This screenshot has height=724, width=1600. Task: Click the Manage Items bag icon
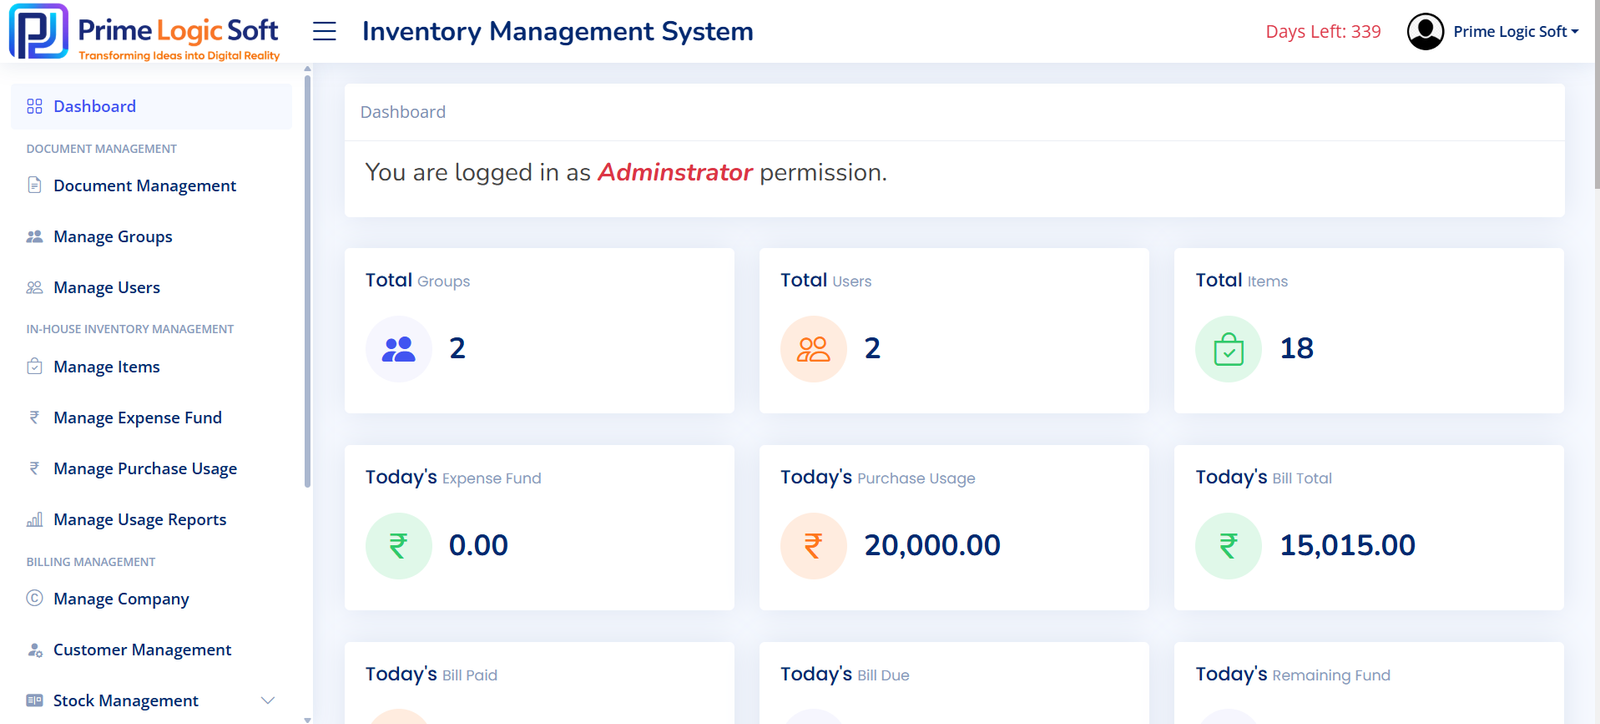35,366
